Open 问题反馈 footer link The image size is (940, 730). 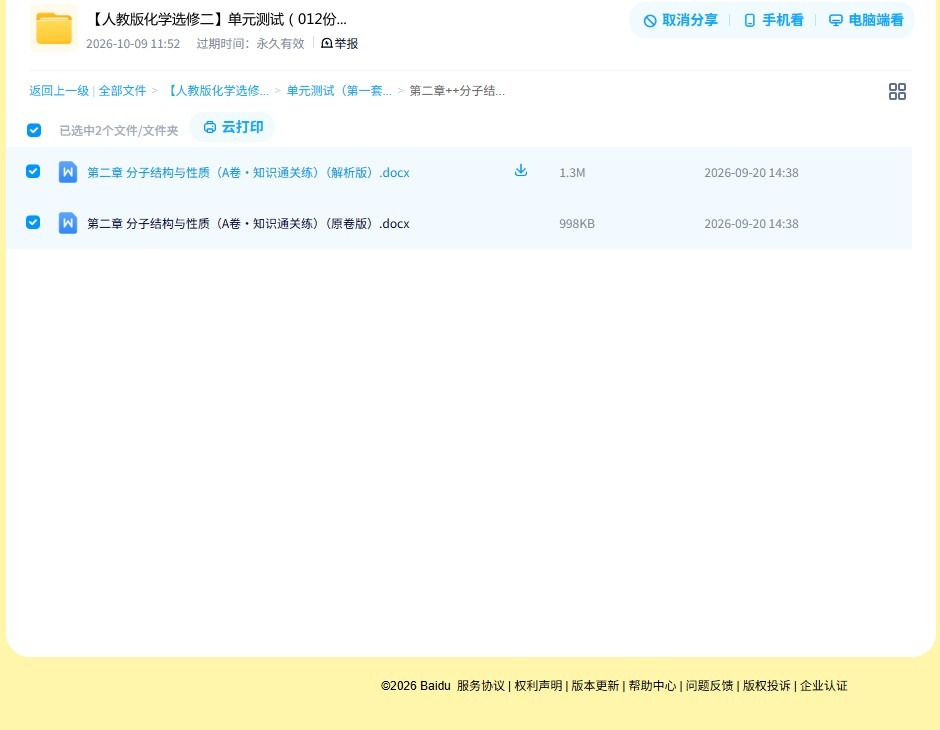pyautogui.click(x=709, y=686)
